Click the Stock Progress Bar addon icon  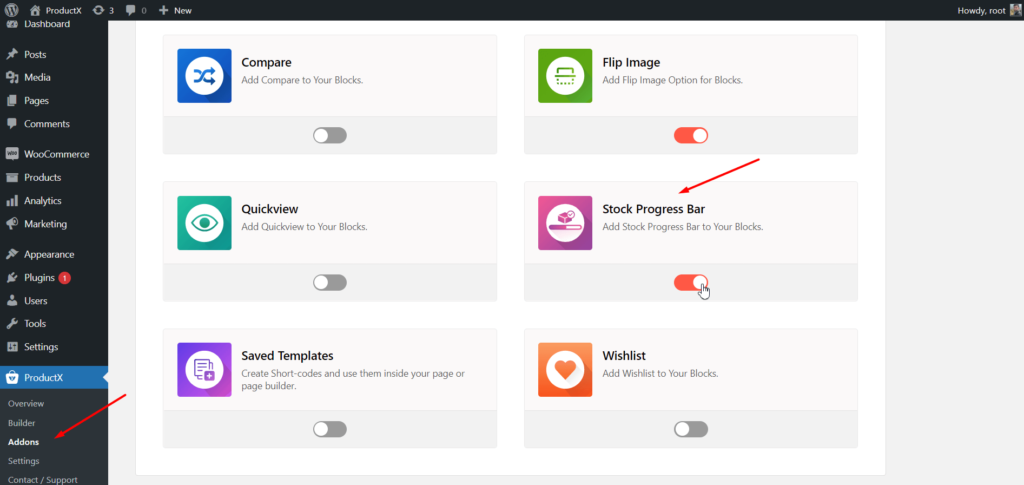pyautogui.click(x=565, y=223)
